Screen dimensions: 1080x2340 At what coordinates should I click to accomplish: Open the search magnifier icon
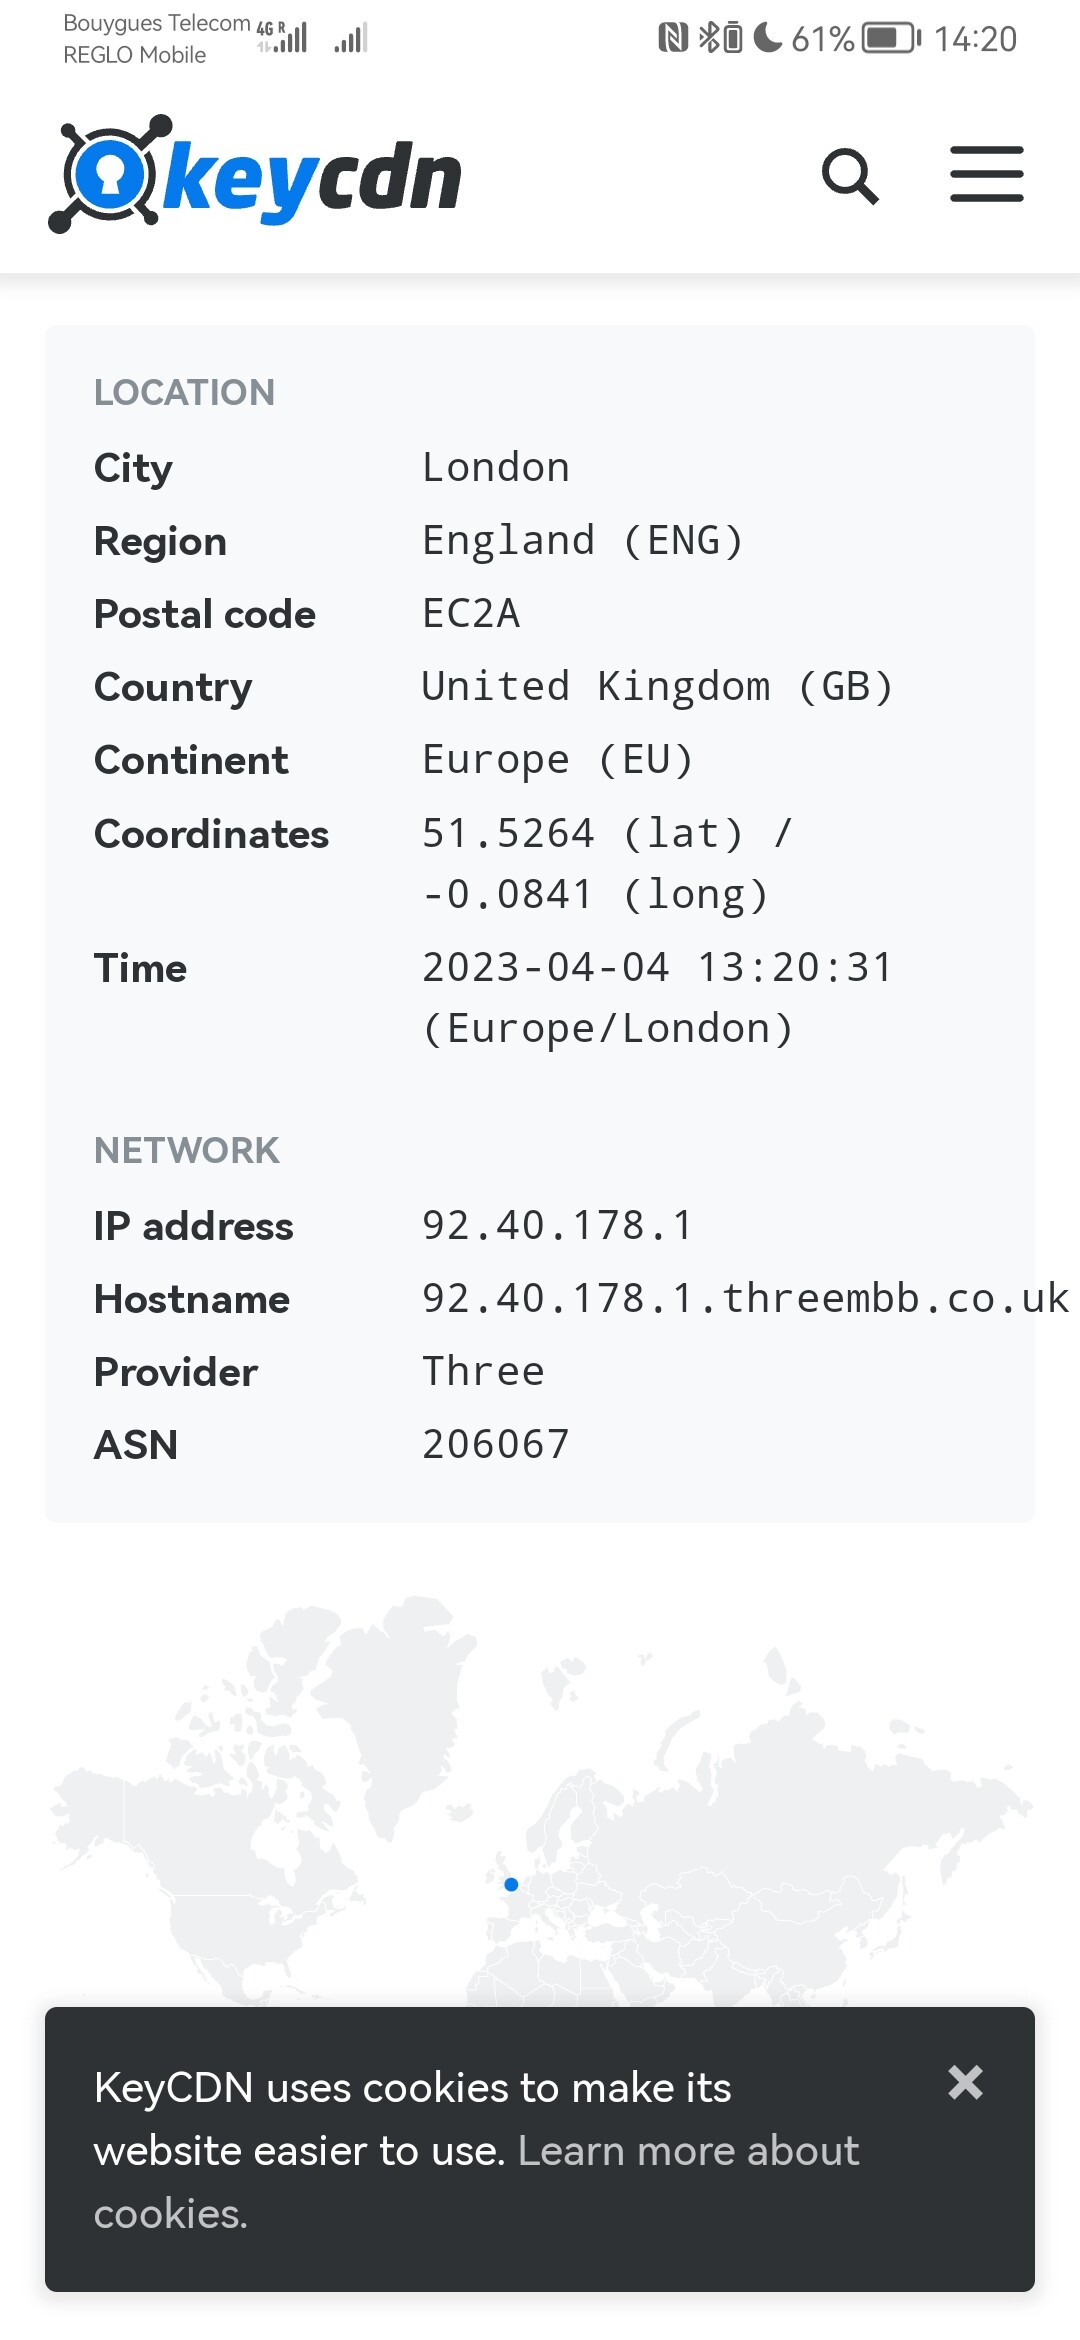[850, 176]
